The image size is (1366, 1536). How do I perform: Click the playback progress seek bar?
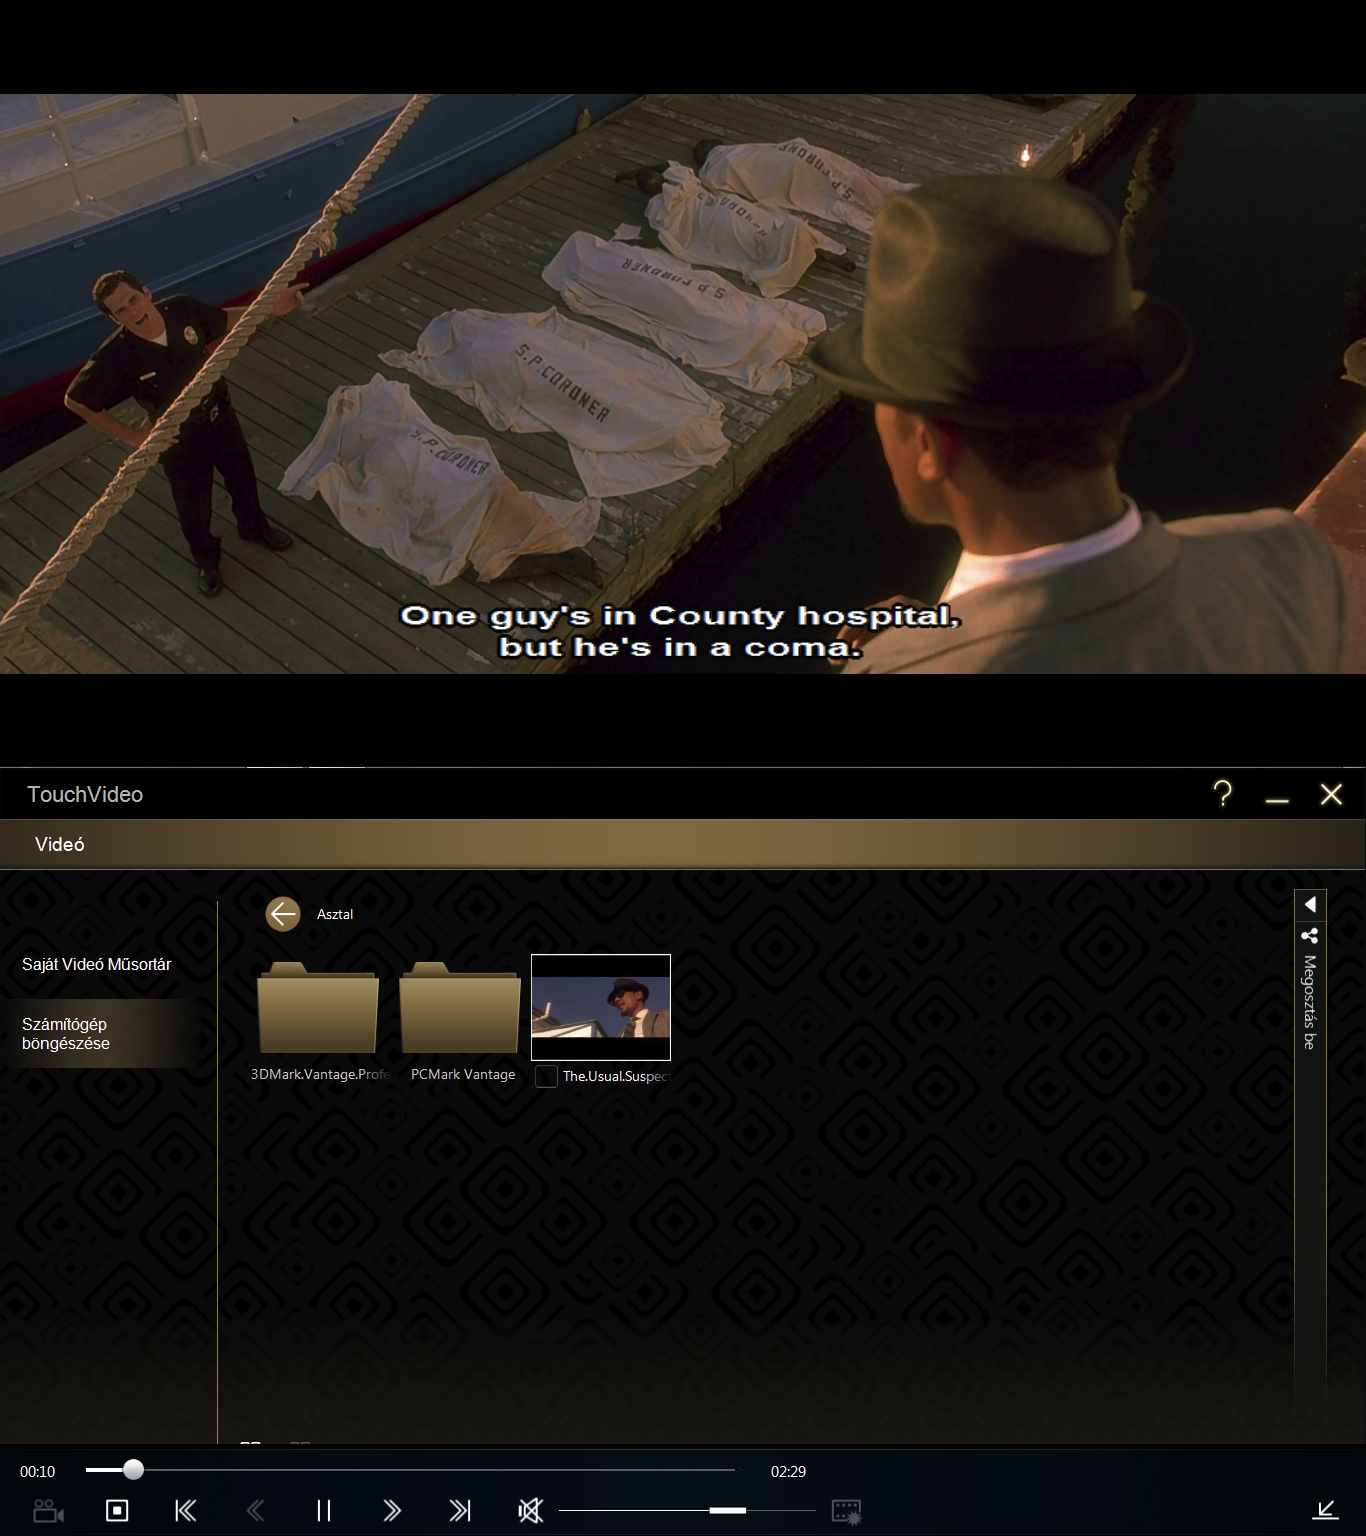[x=410, y=1470]
